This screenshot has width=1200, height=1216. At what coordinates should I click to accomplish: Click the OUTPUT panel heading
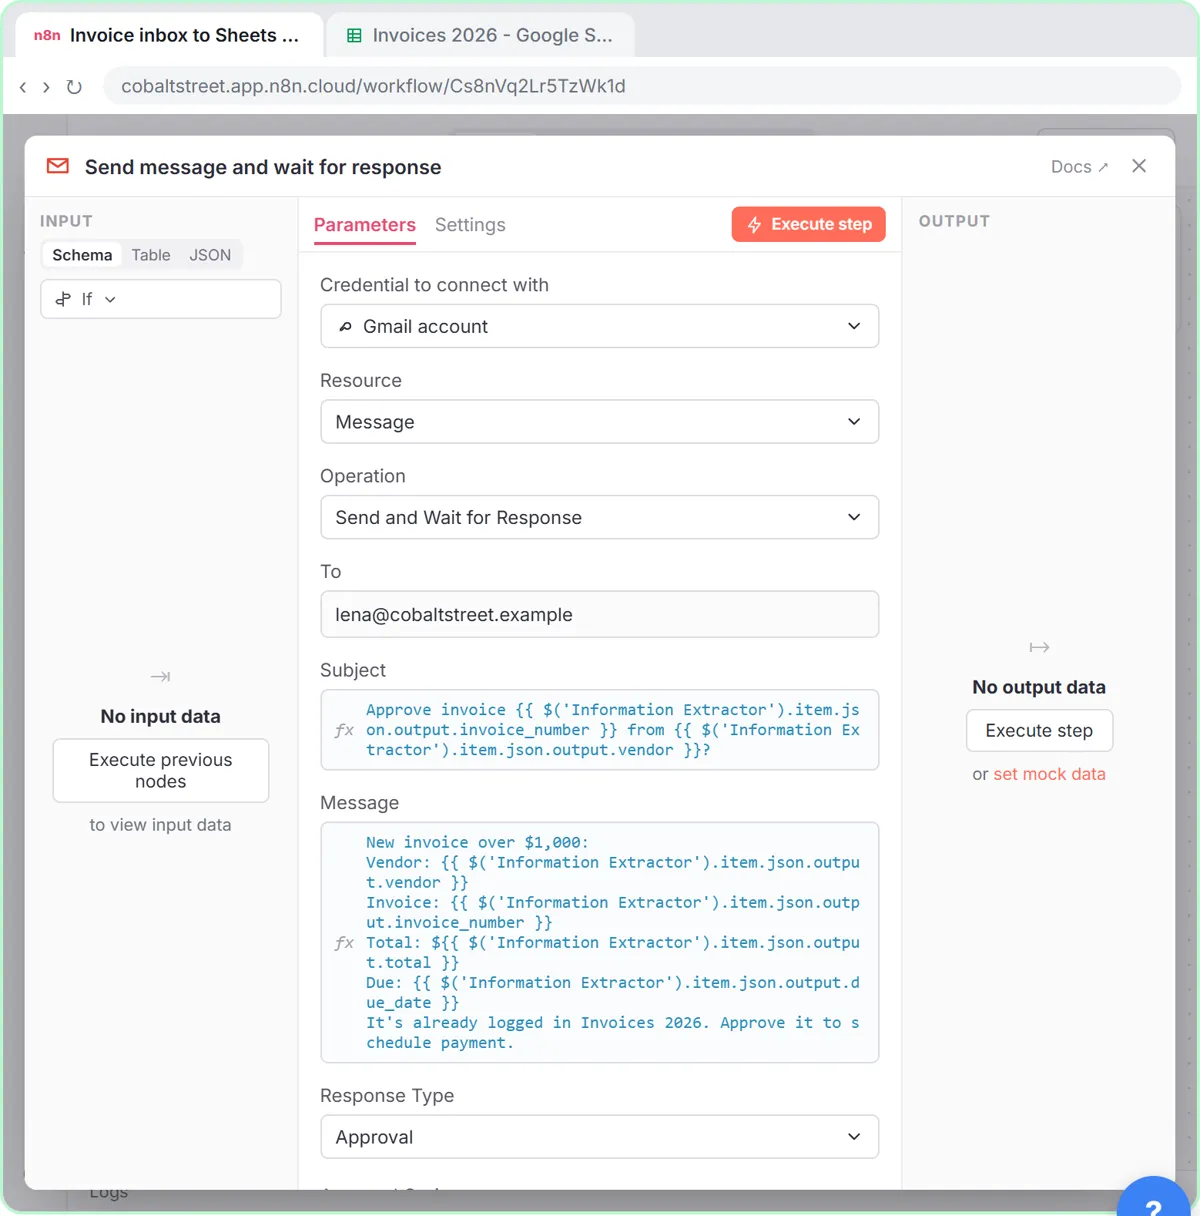954,221
